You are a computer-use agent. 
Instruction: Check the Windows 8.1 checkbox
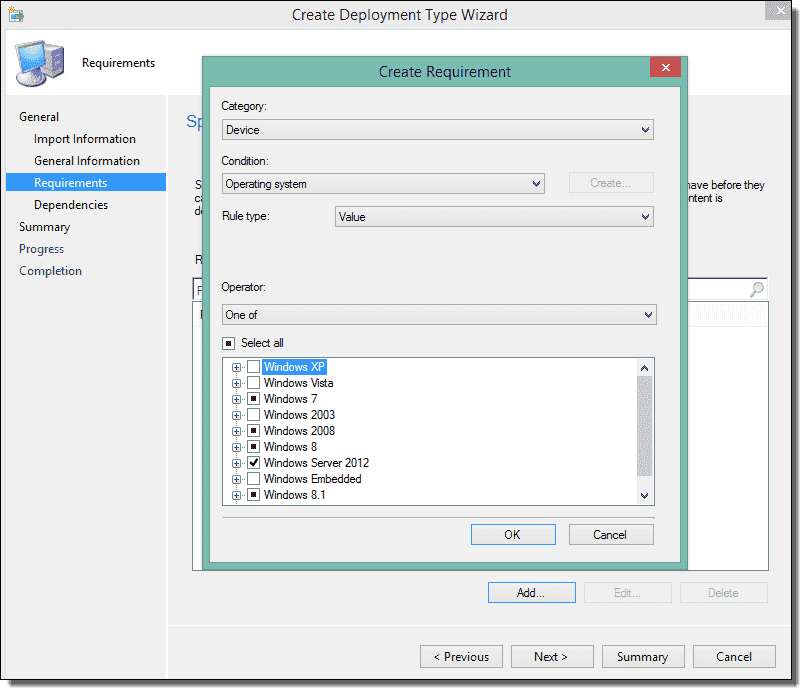point(252,494)
